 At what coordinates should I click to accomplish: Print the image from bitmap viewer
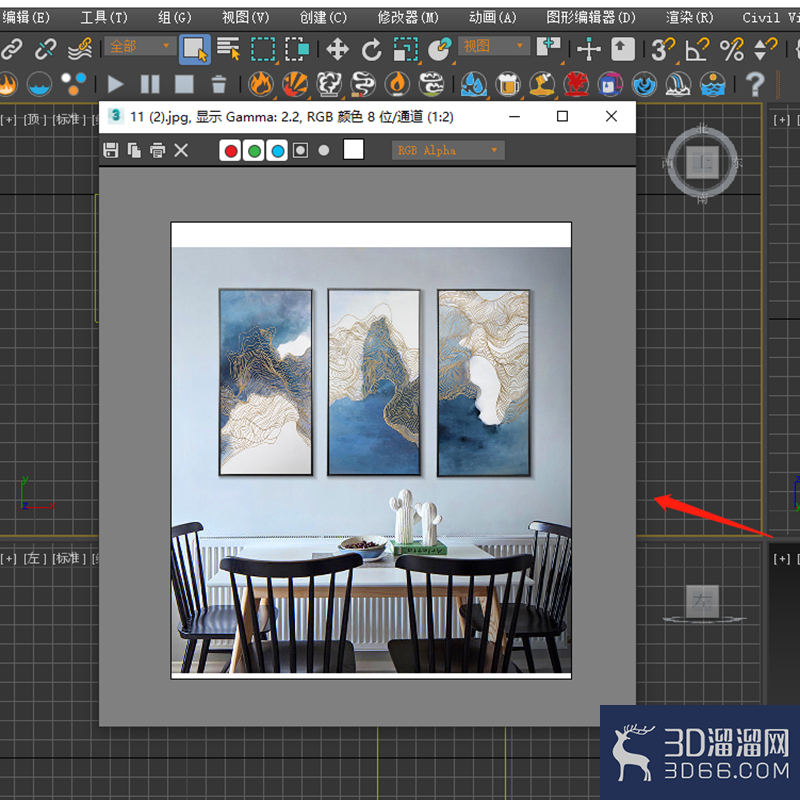158,151
